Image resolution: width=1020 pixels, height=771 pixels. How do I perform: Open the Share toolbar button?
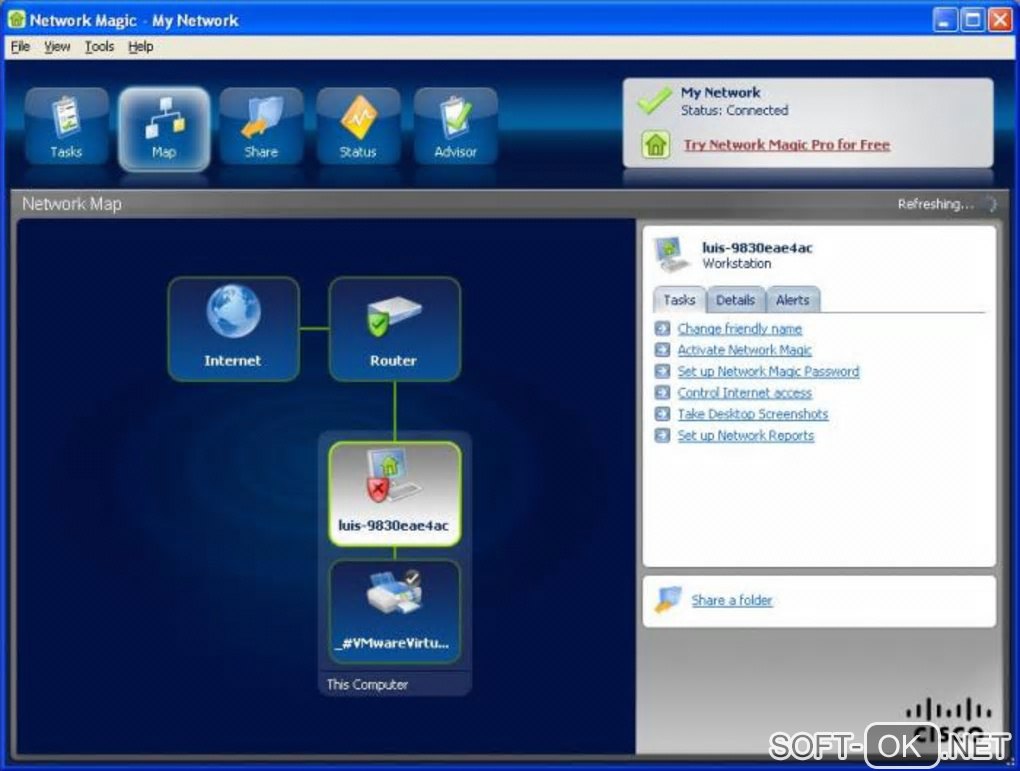[261, 127]
